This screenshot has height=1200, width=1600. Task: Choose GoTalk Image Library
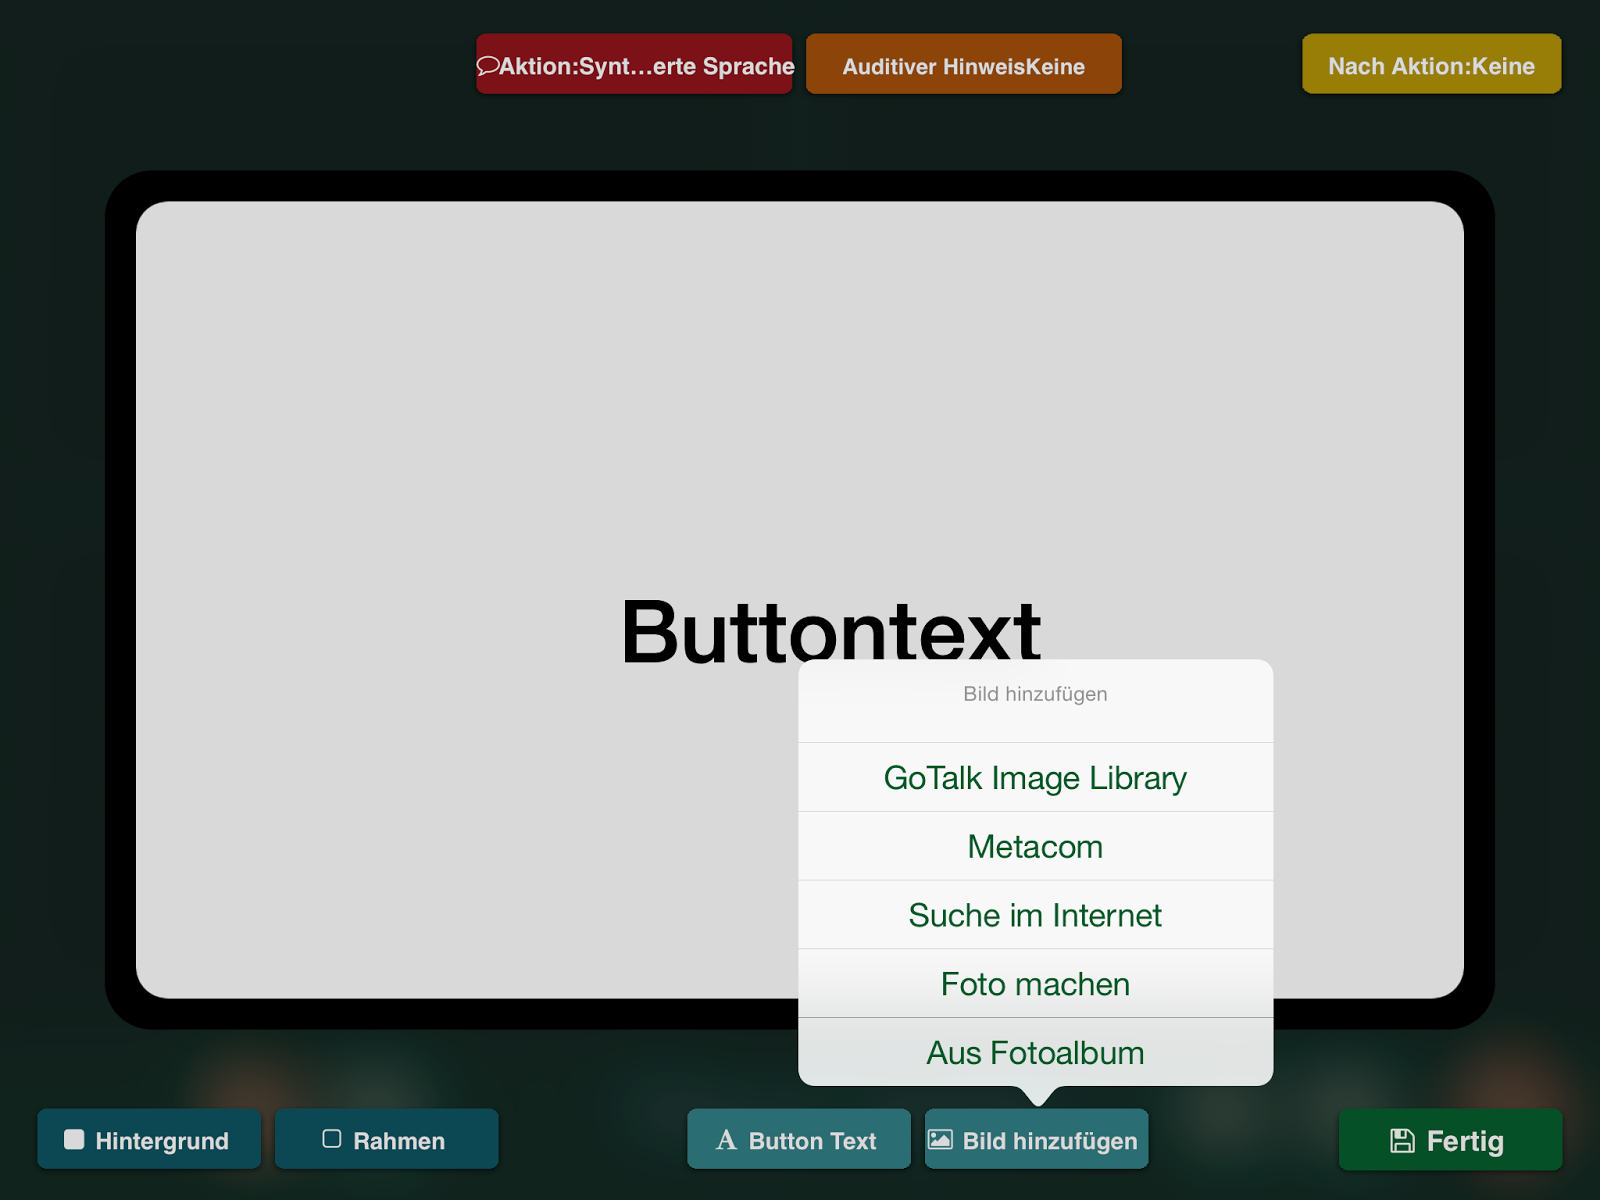pyautogui.click(x=1035, y=777)
